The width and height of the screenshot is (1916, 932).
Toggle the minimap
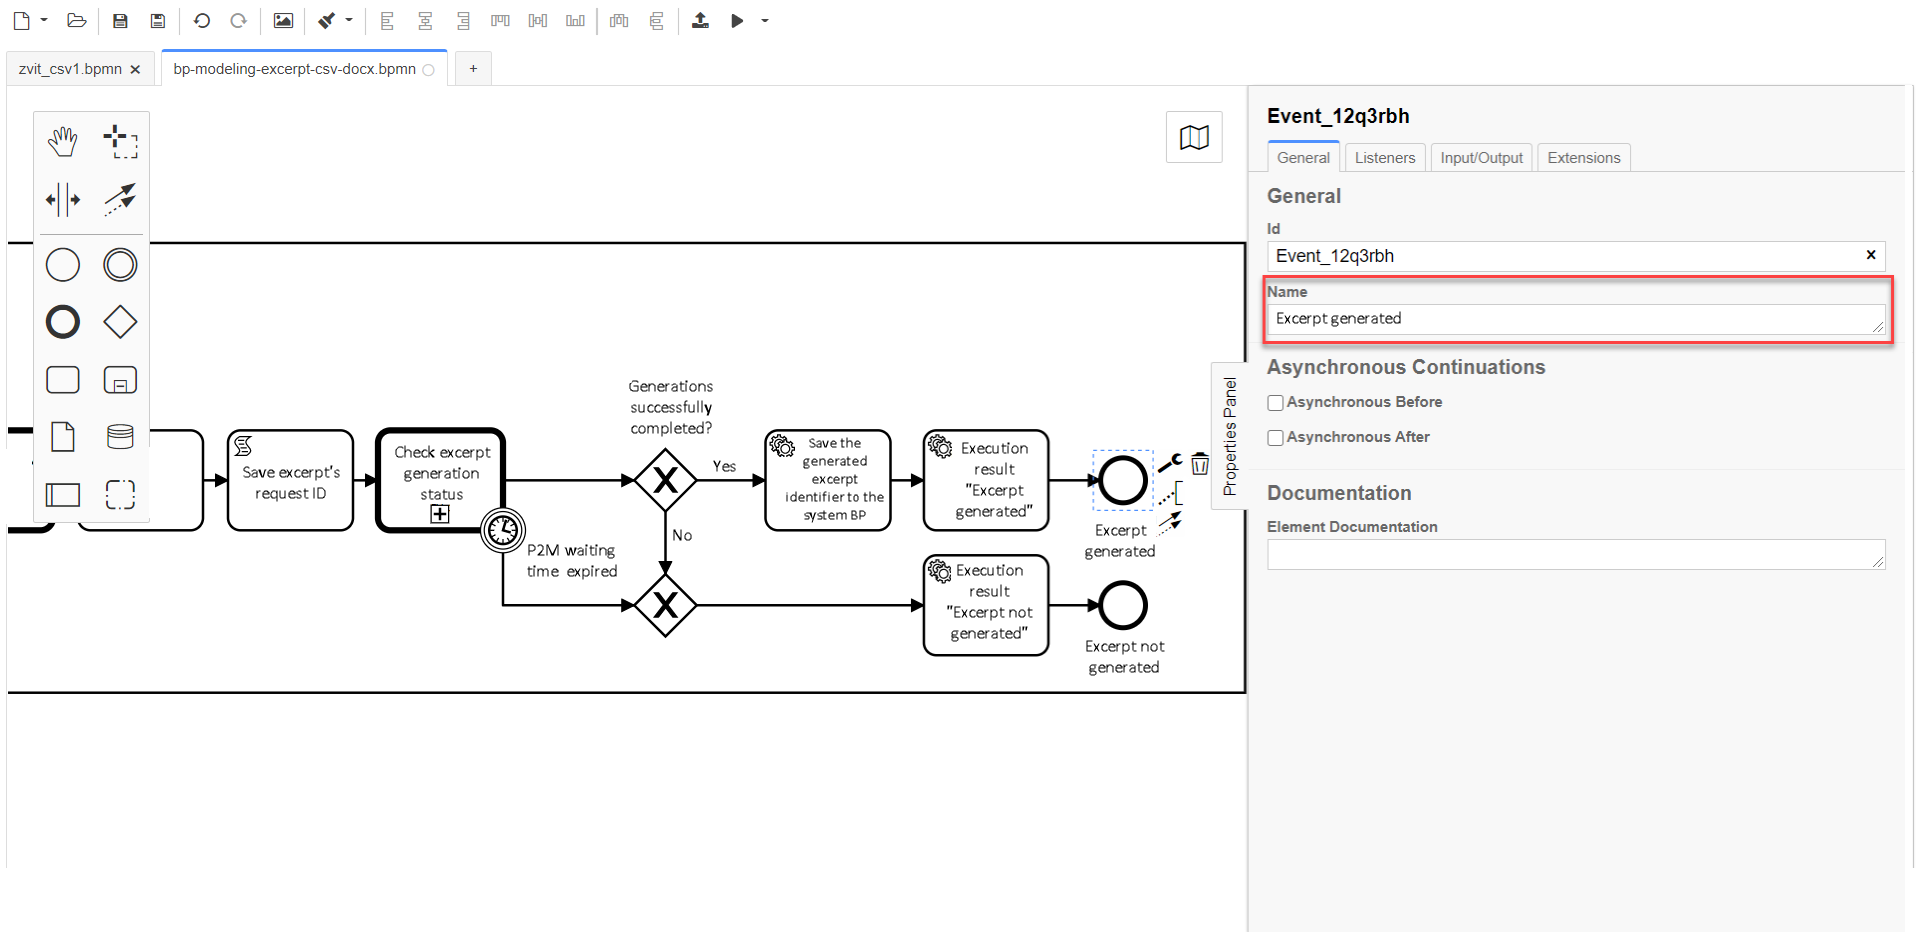point(1194,137)
